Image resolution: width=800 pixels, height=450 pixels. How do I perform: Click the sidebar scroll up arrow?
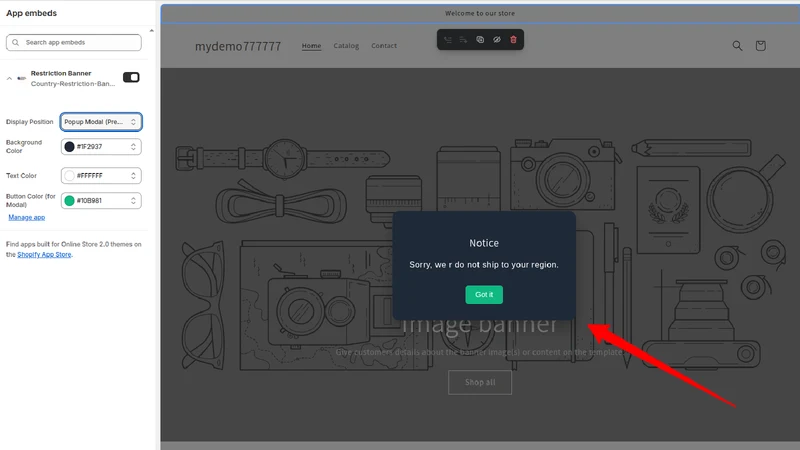click(x=152, y=31)
